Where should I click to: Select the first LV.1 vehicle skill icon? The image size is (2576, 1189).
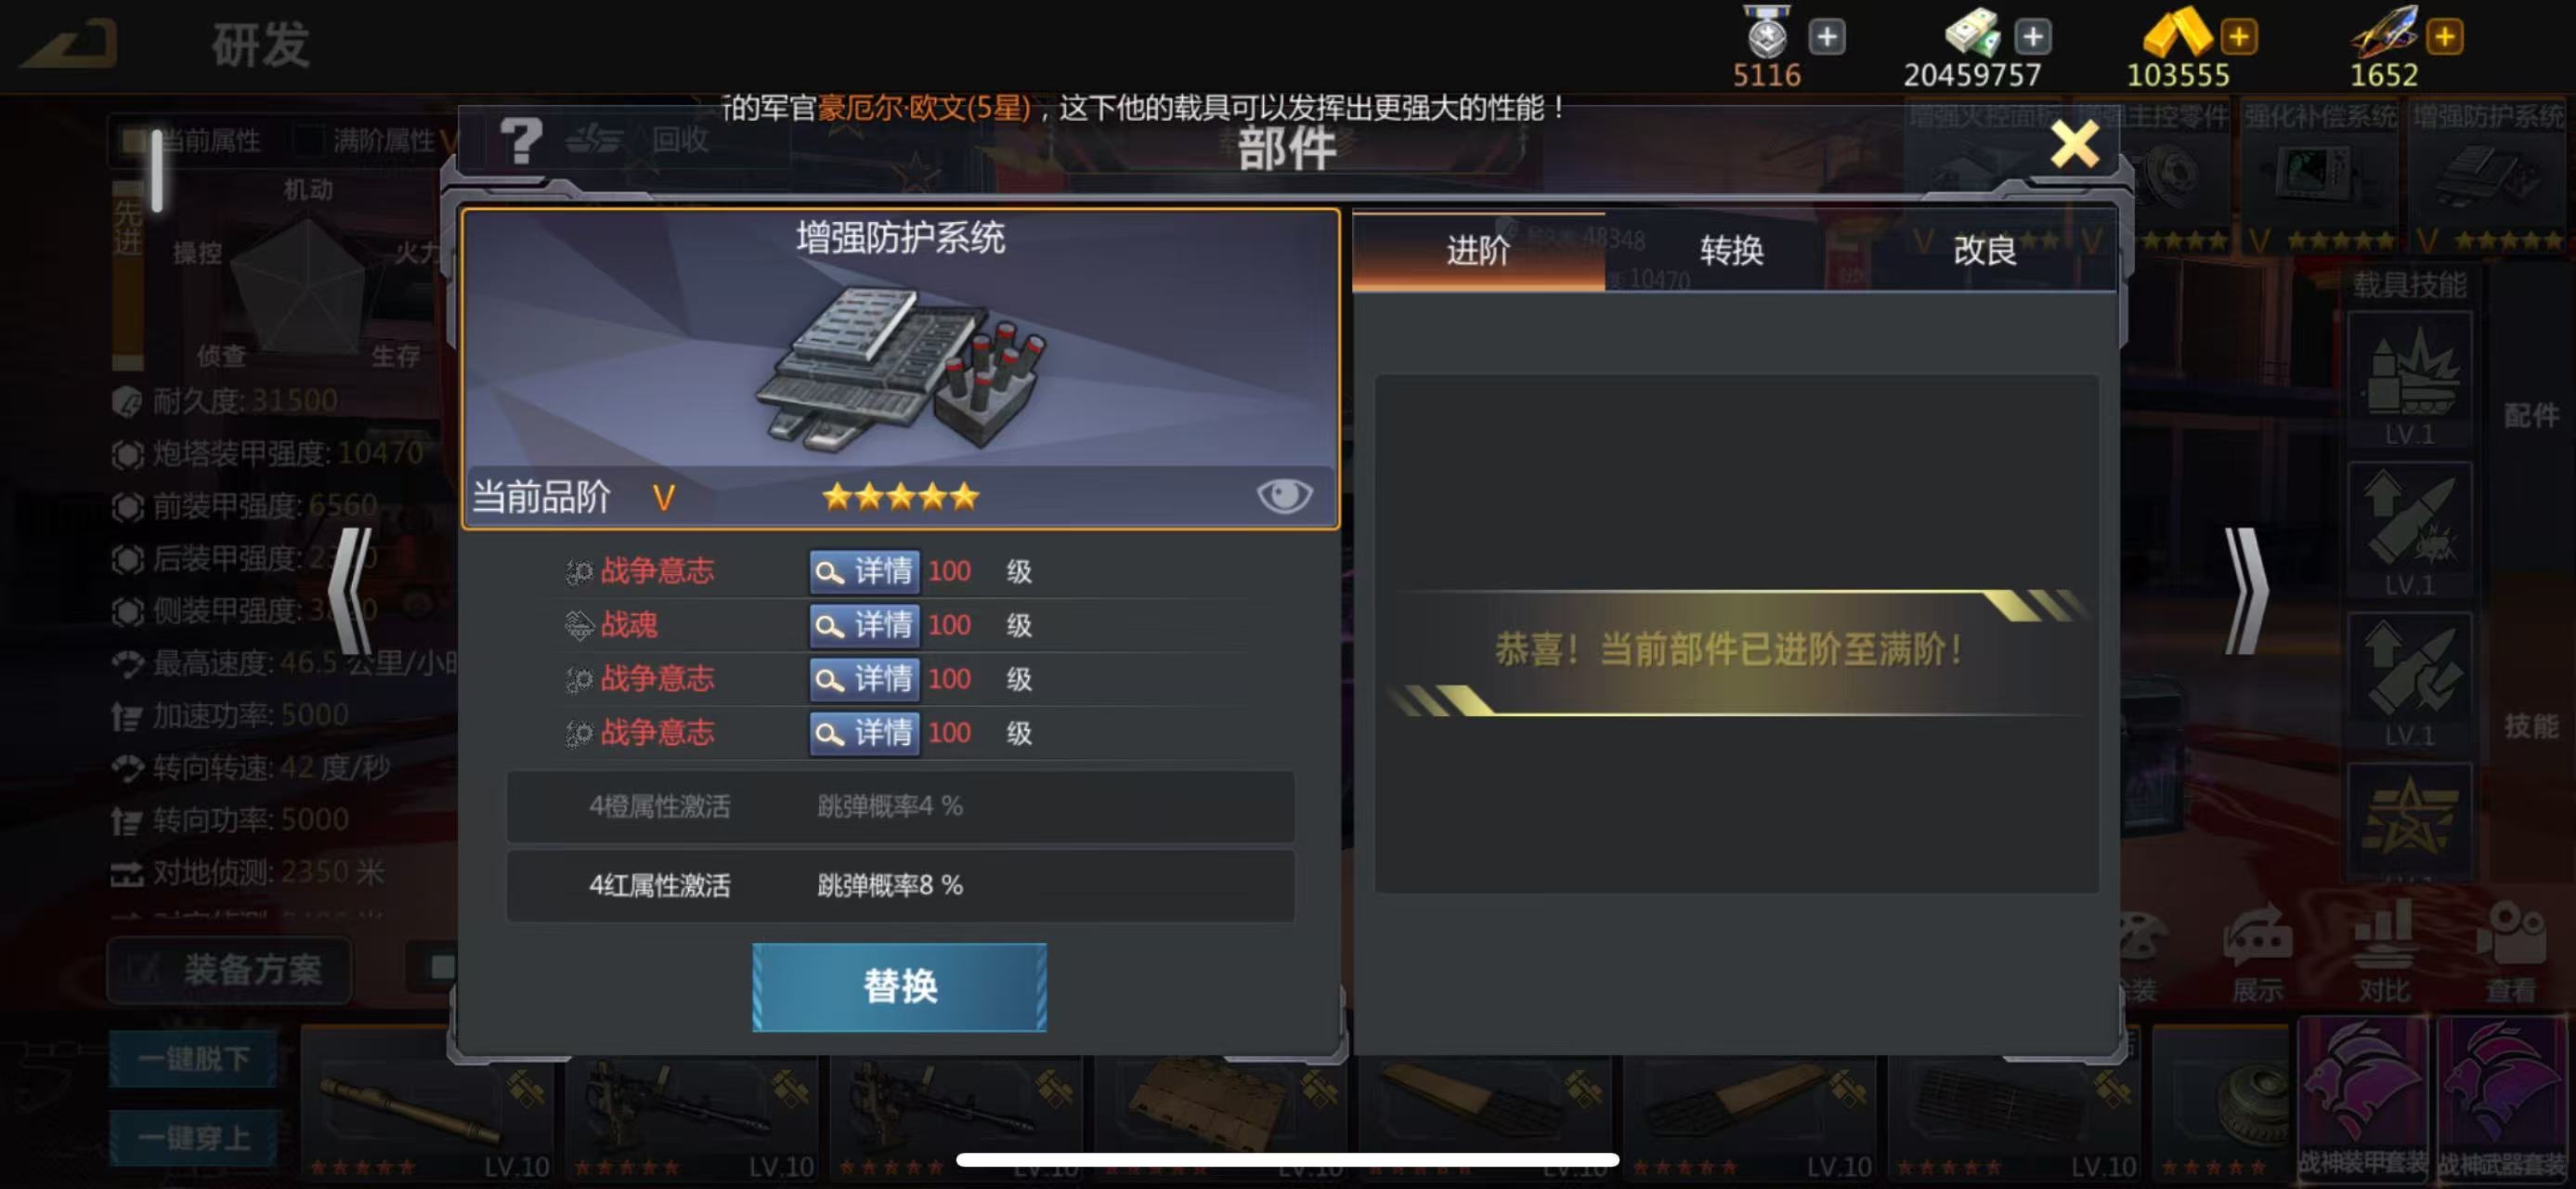2409,380
